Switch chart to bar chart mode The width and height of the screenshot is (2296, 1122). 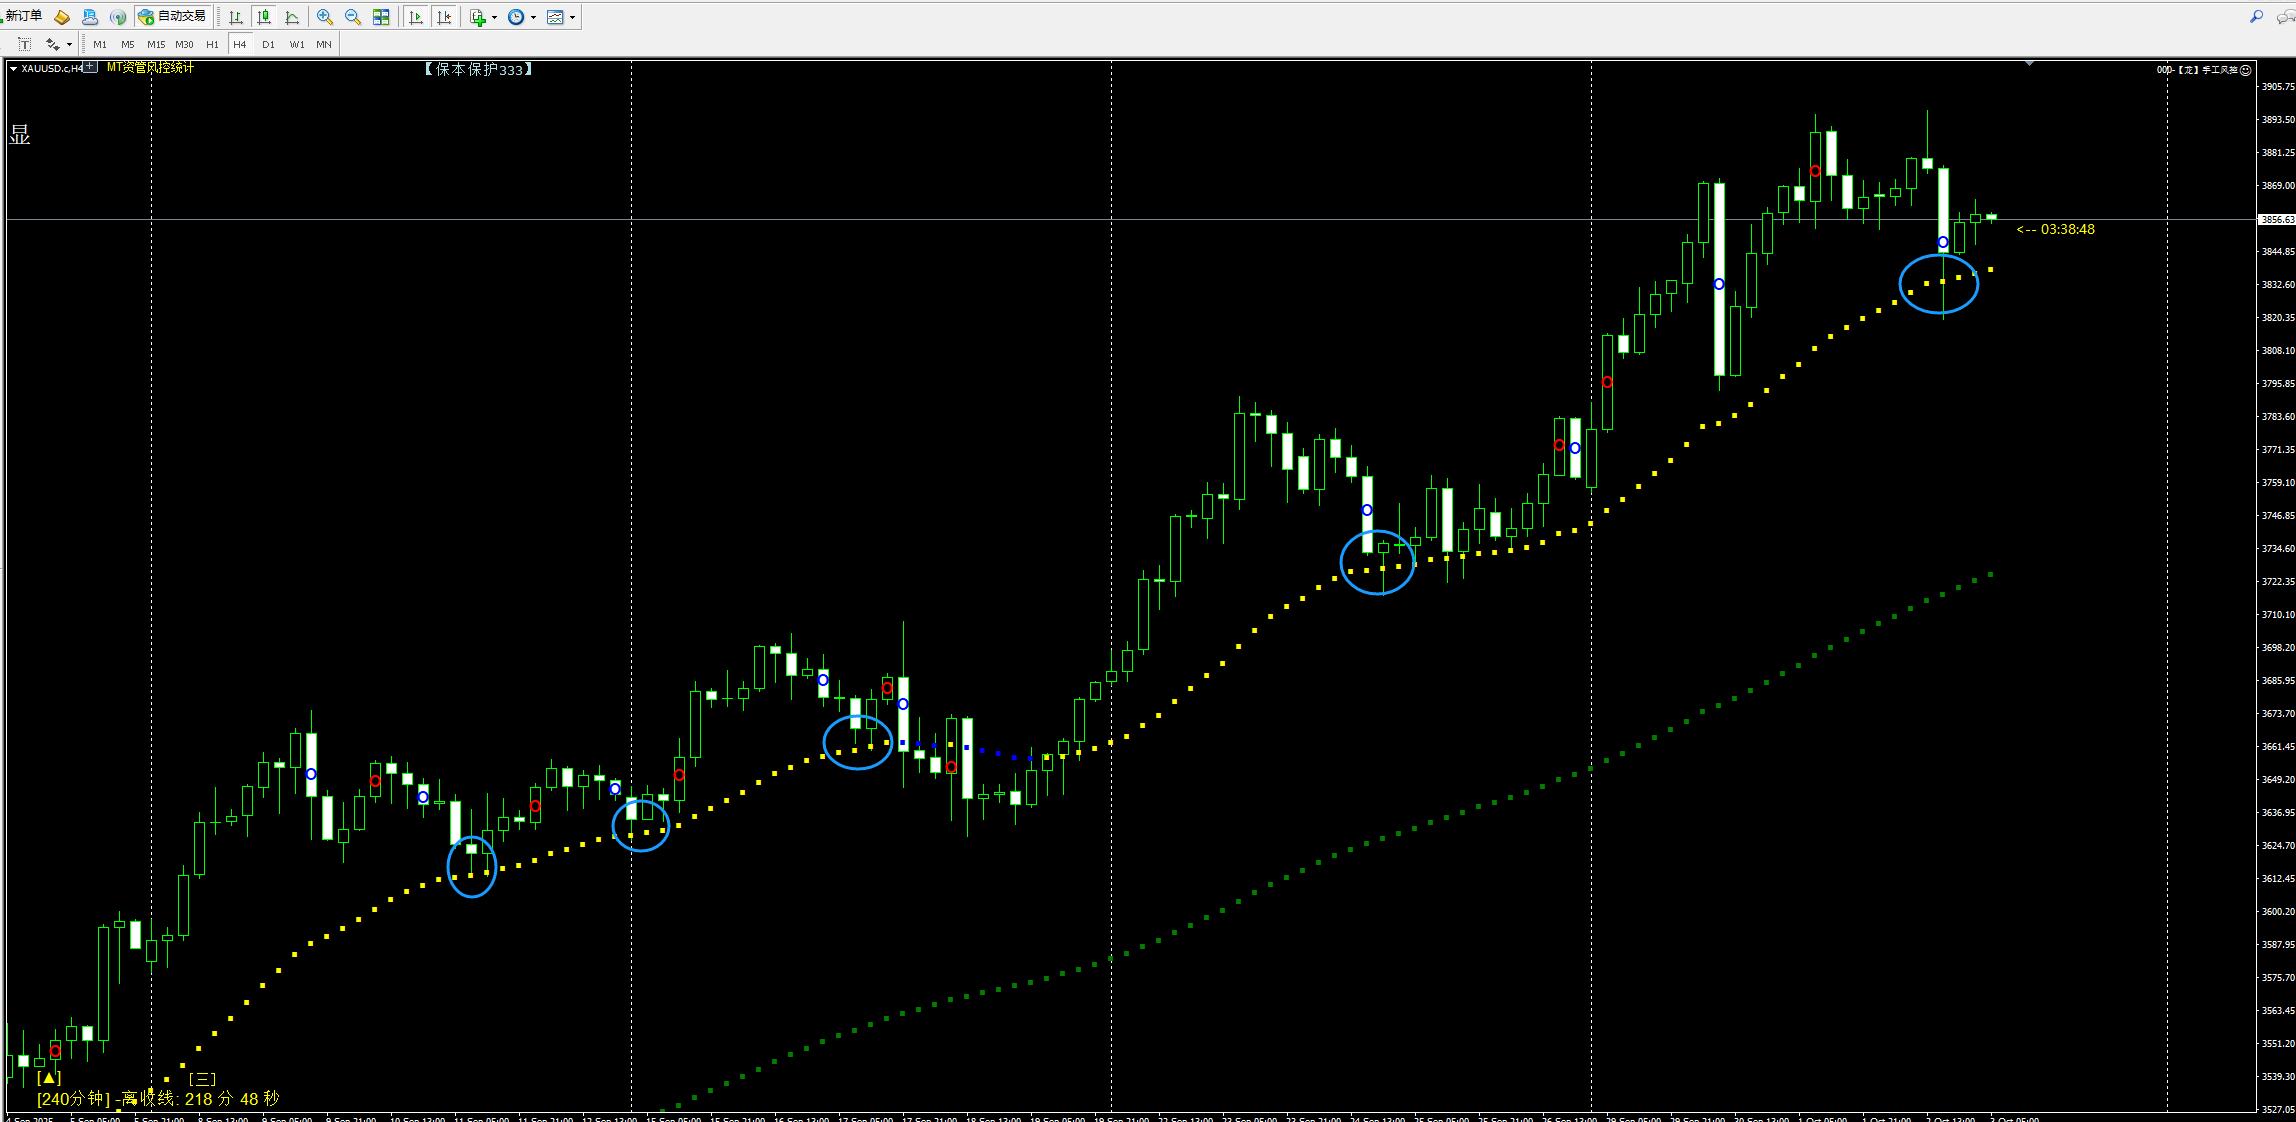pos(236,17)
